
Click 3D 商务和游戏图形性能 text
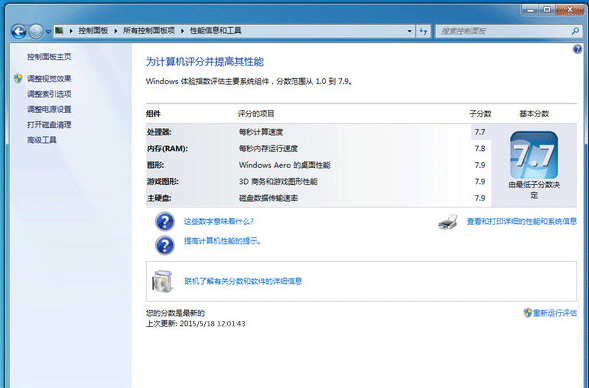tap(278, 182)
